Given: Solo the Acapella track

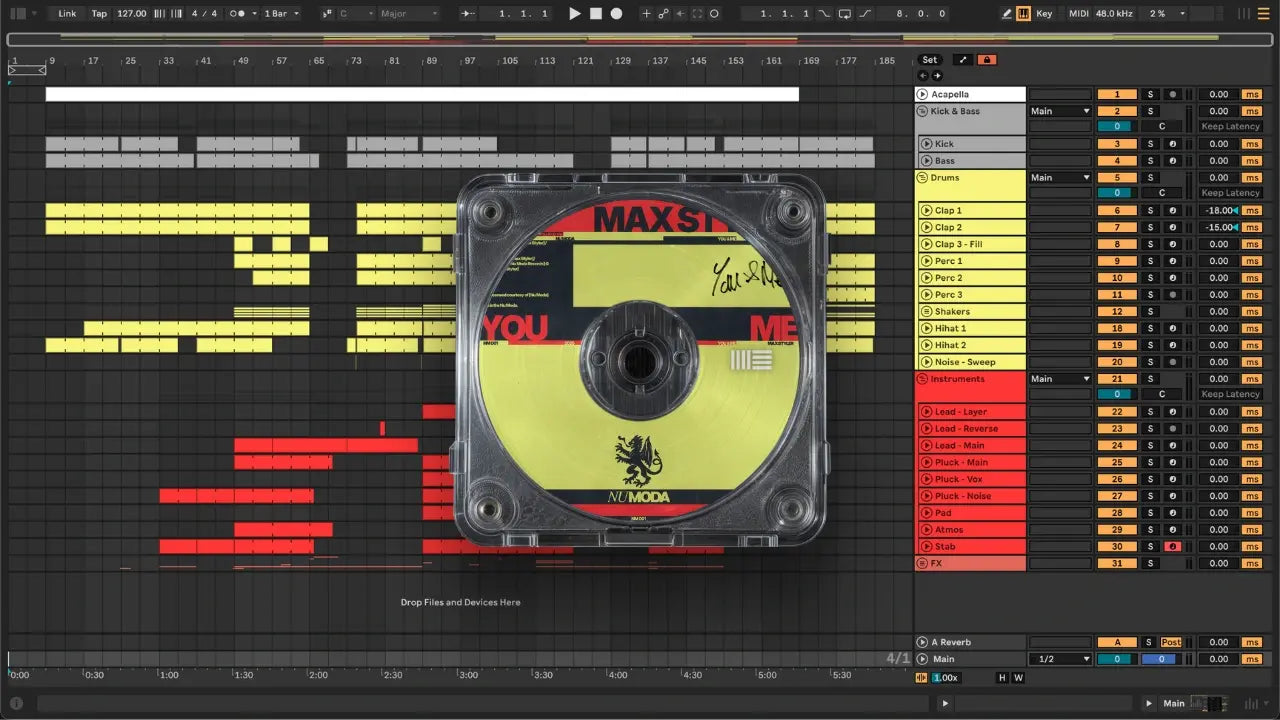Looking at the screenshot, I should pyautogui.click(x=1150, y=95).
